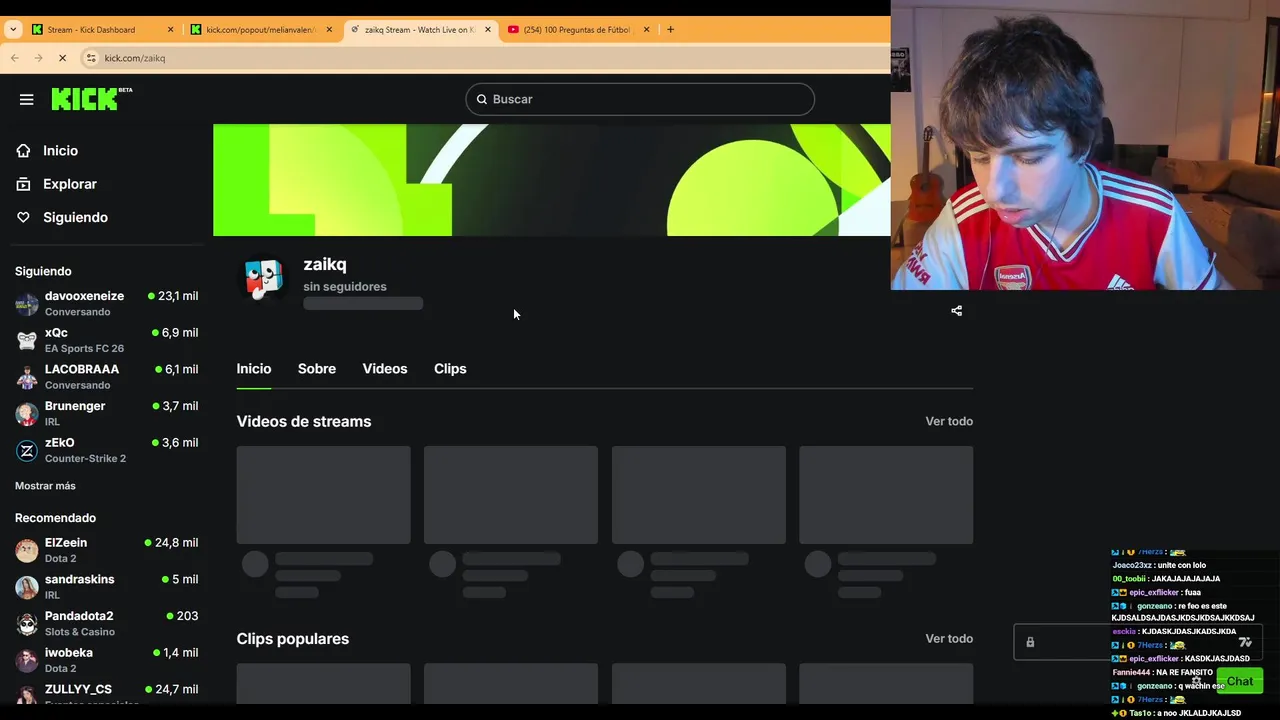Select the Sobre channel tab

click(317, 369)
